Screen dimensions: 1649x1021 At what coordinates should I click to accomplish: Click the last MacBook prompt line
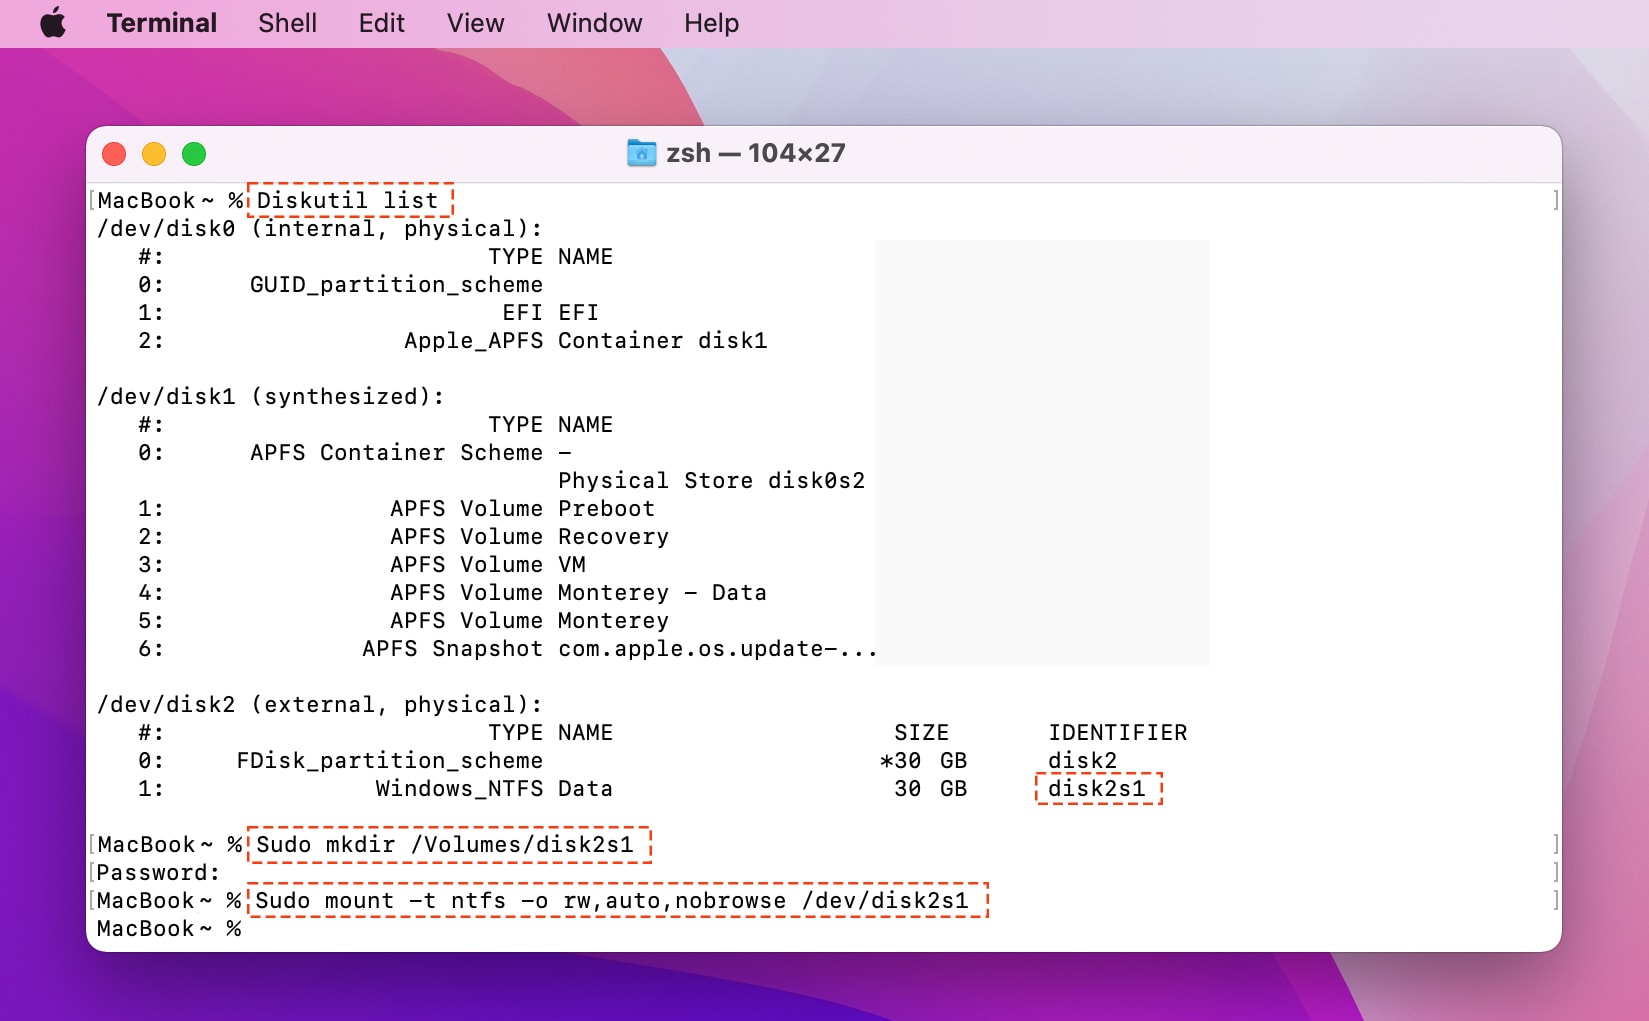click(x=168, y=928)
